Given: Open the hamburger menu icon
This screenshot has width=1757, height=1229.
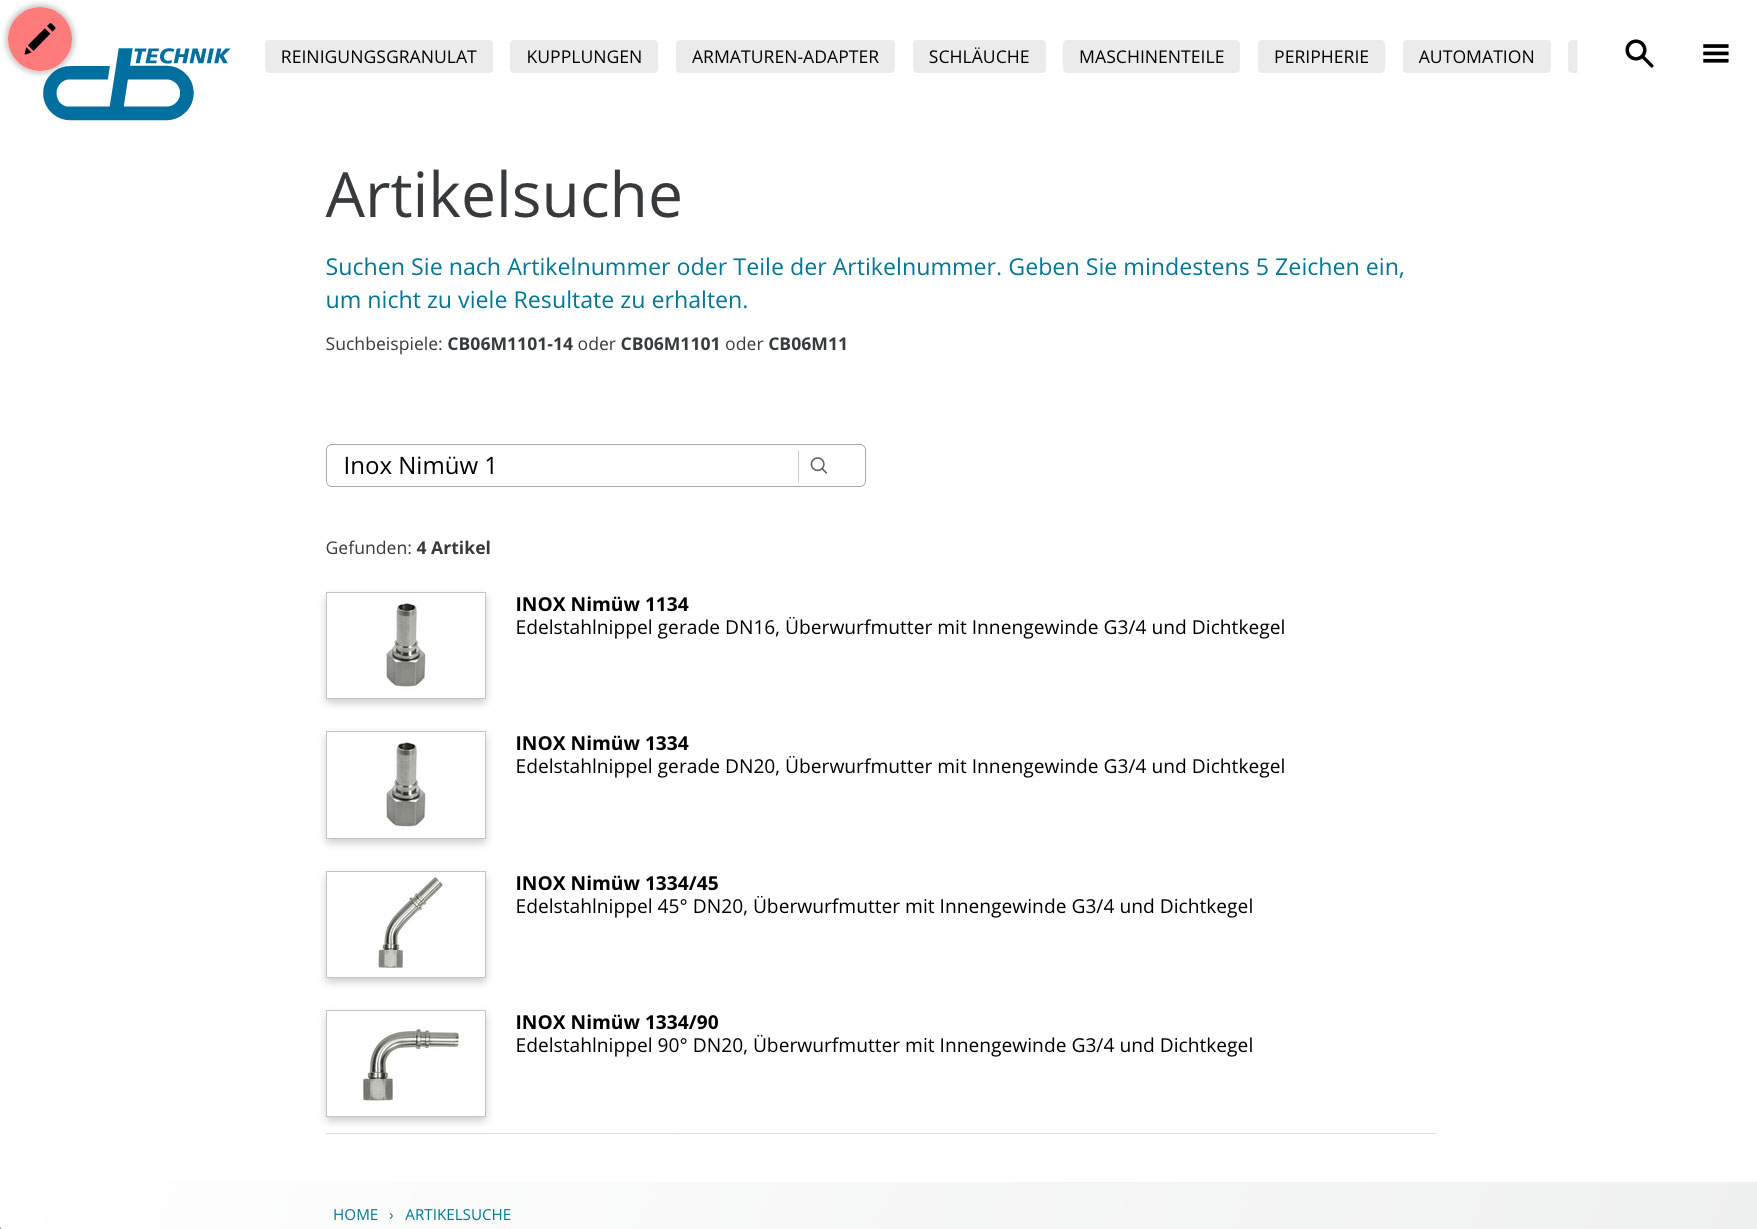Looking at the screenshot, I should coord(1716,54).
